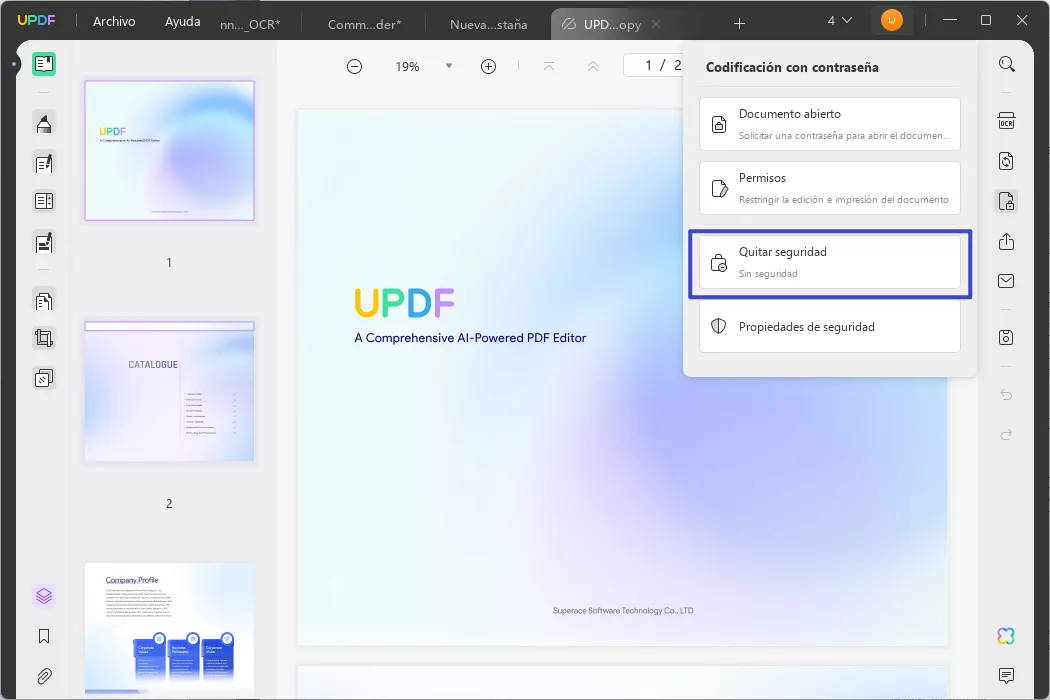Select the UPD...opy tab
The height and width of the screenshot is (700, 1050).
[x=612, y=25]
